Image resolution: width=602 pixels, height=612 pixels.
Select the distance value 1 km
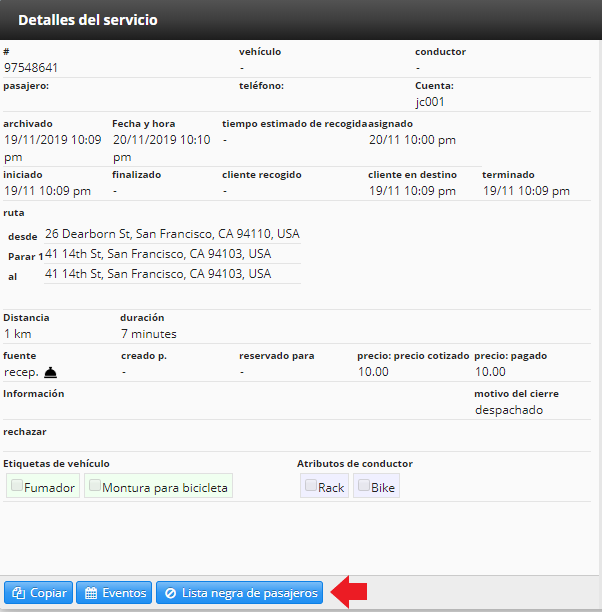pyautogui.click(x=18, y=334)
